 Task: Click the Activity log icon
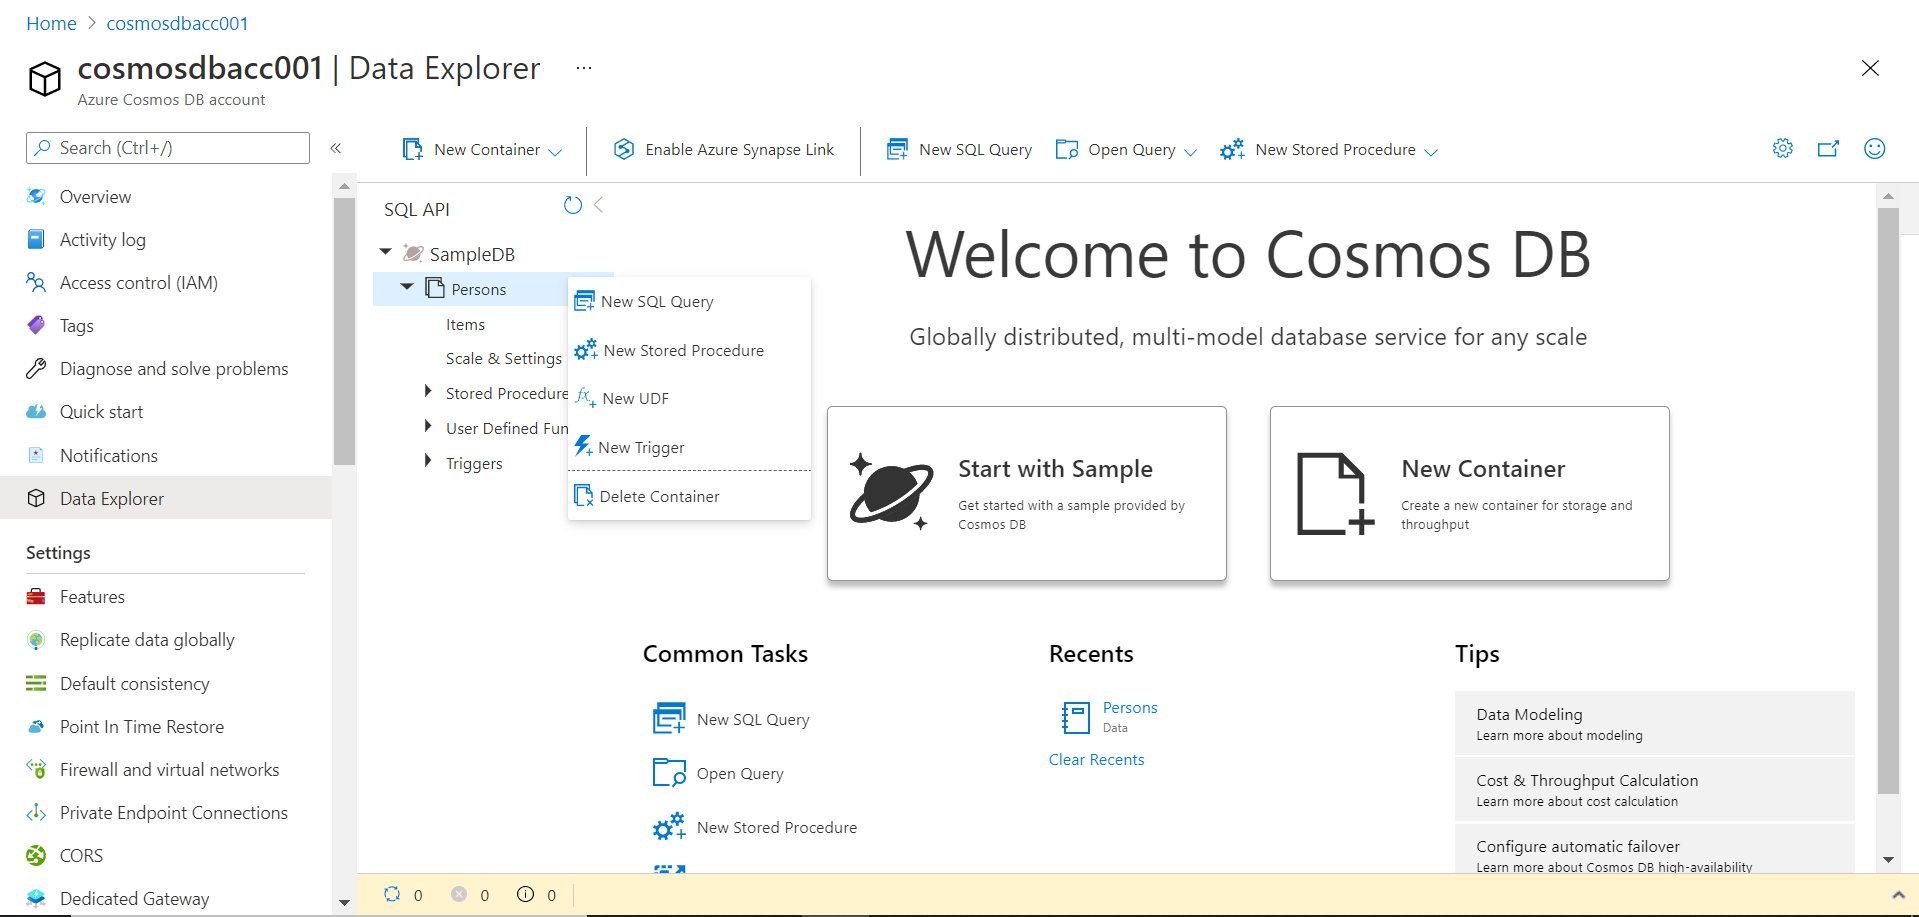[36, 240]
